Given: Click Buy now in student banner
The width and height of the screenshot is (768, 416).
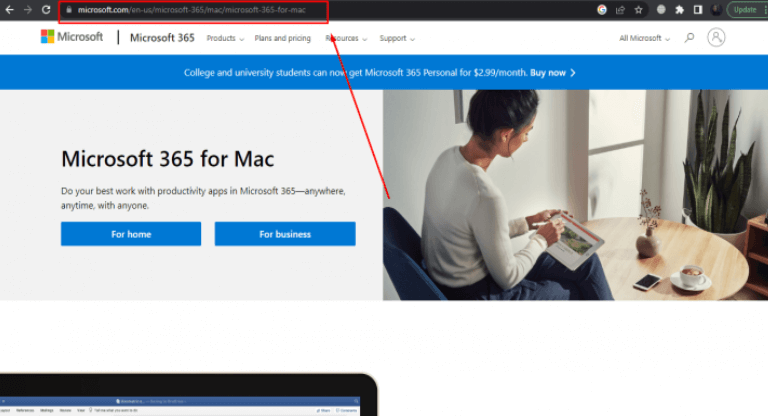Looking at the screenshot, I should click(552, 73).
